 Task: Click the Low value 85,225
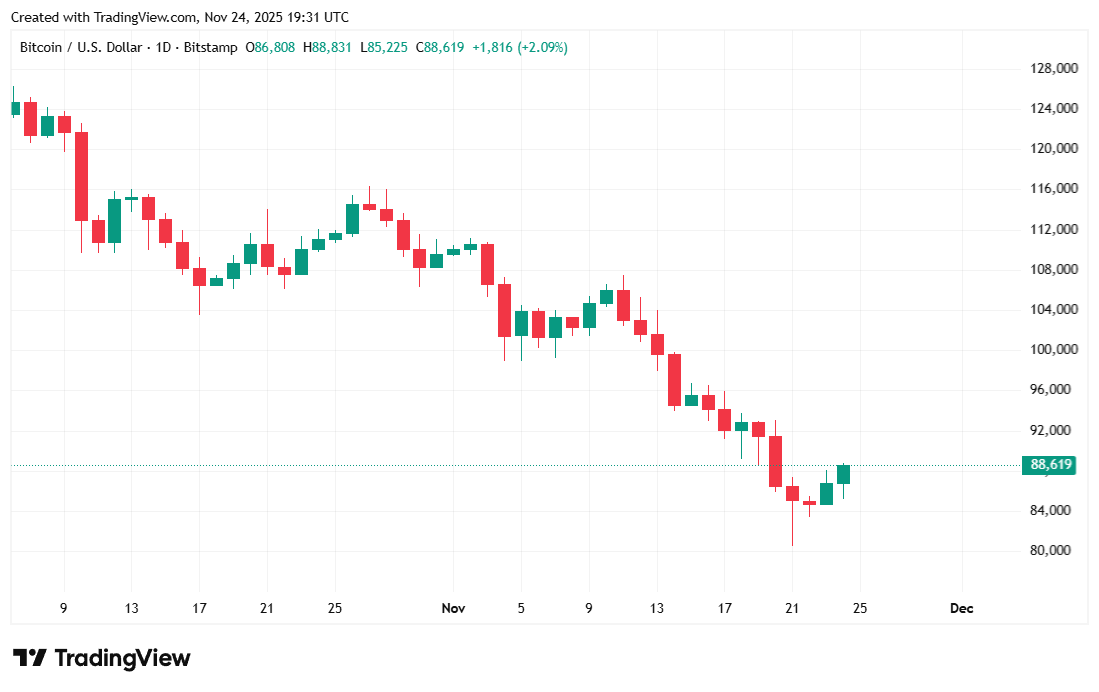coord(388,47)
